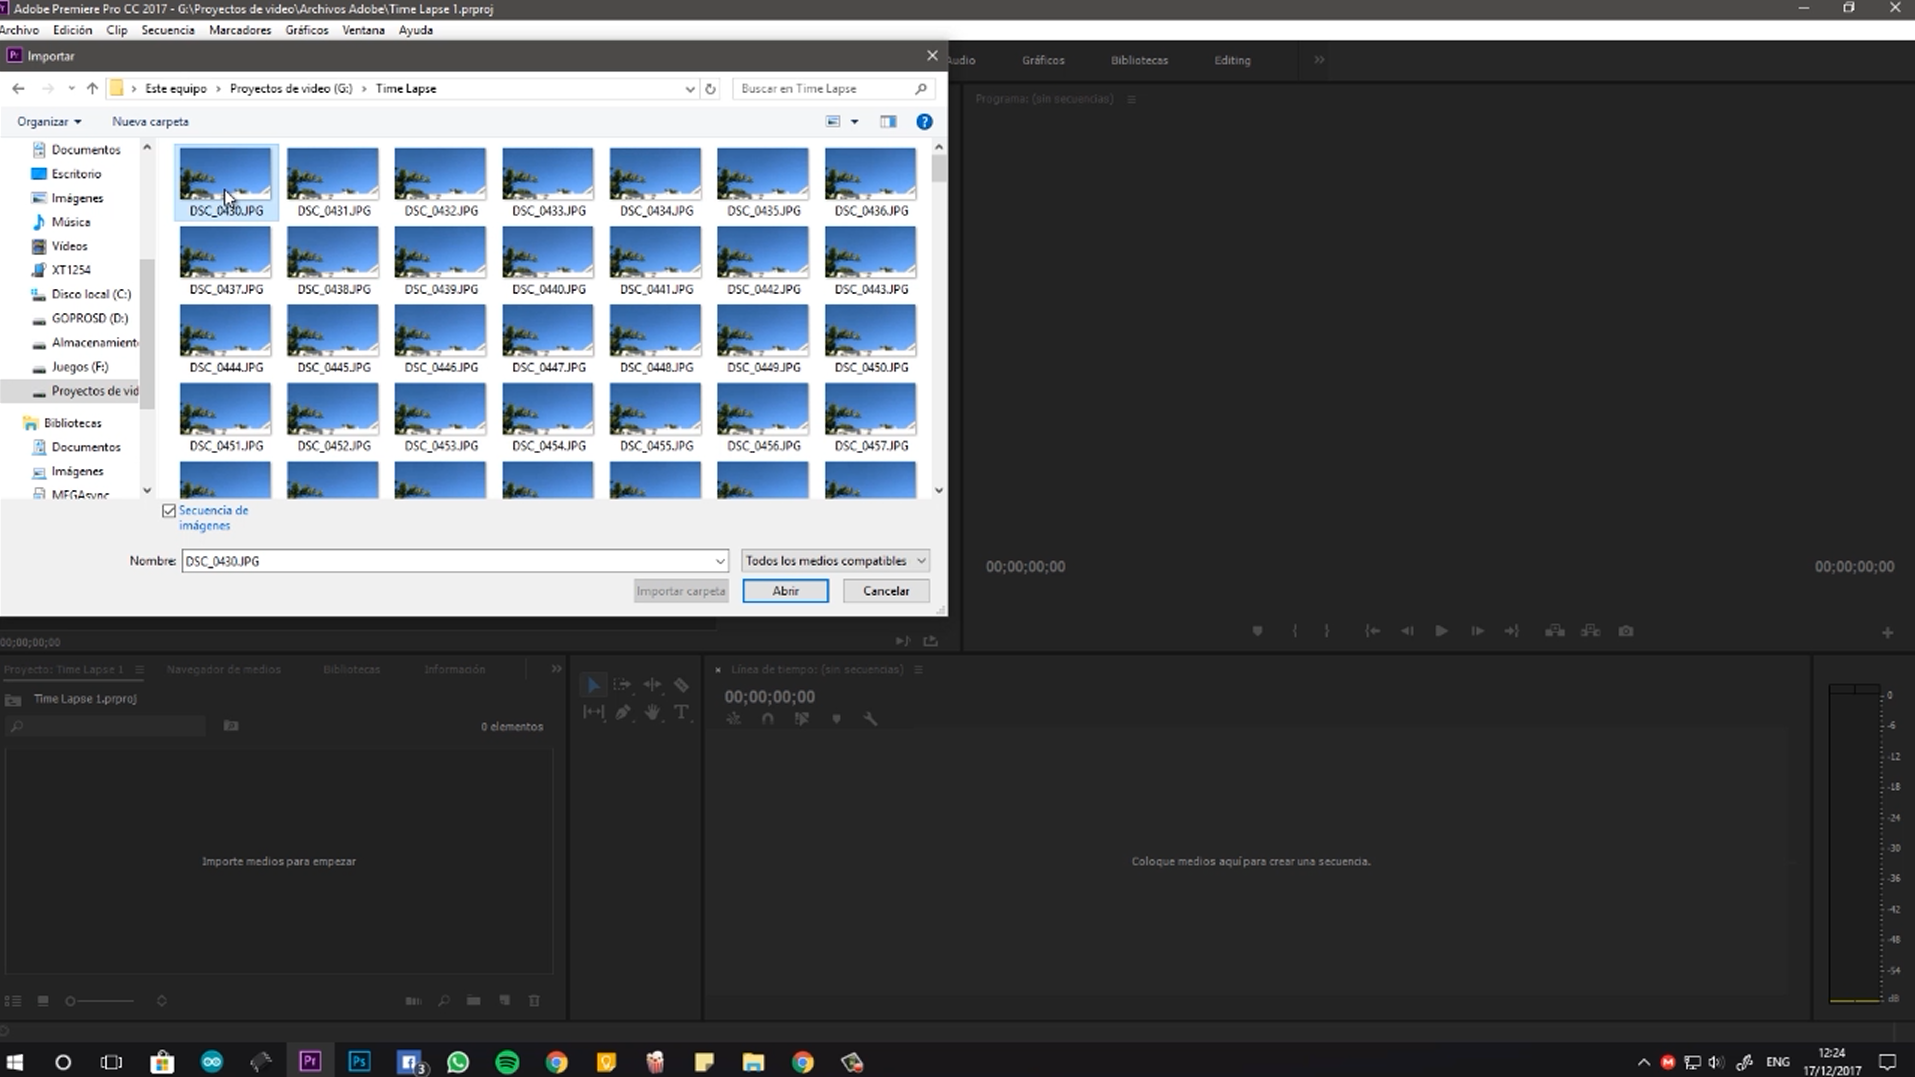Select thumbnail DSC_0448.JPG
This screenshot has height=1077, width=1915.
[655, 339]
